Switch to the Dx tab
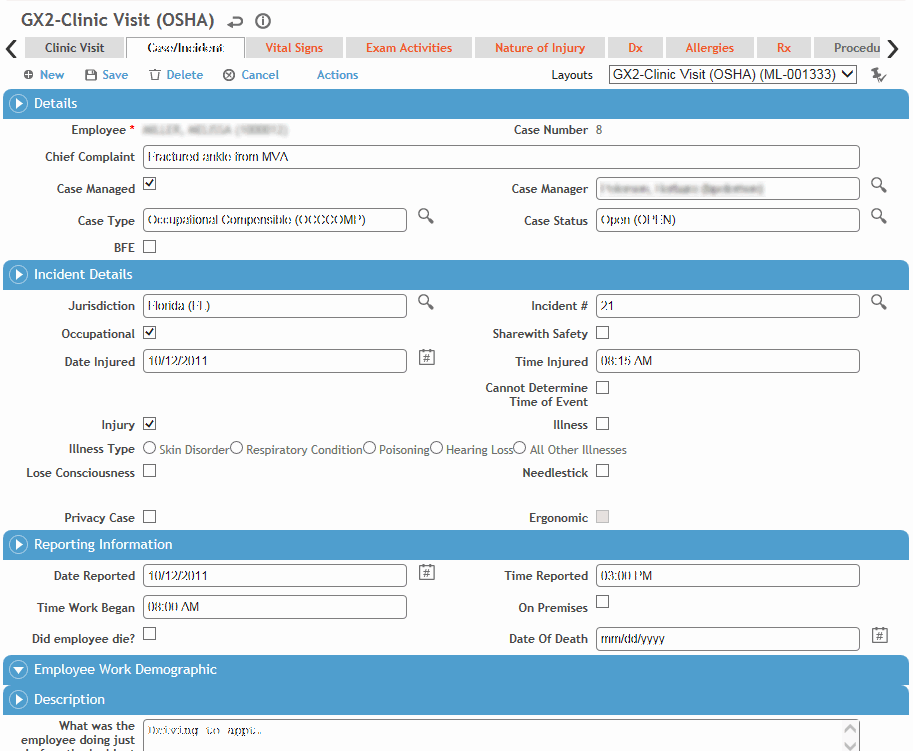 click(635, 48)
